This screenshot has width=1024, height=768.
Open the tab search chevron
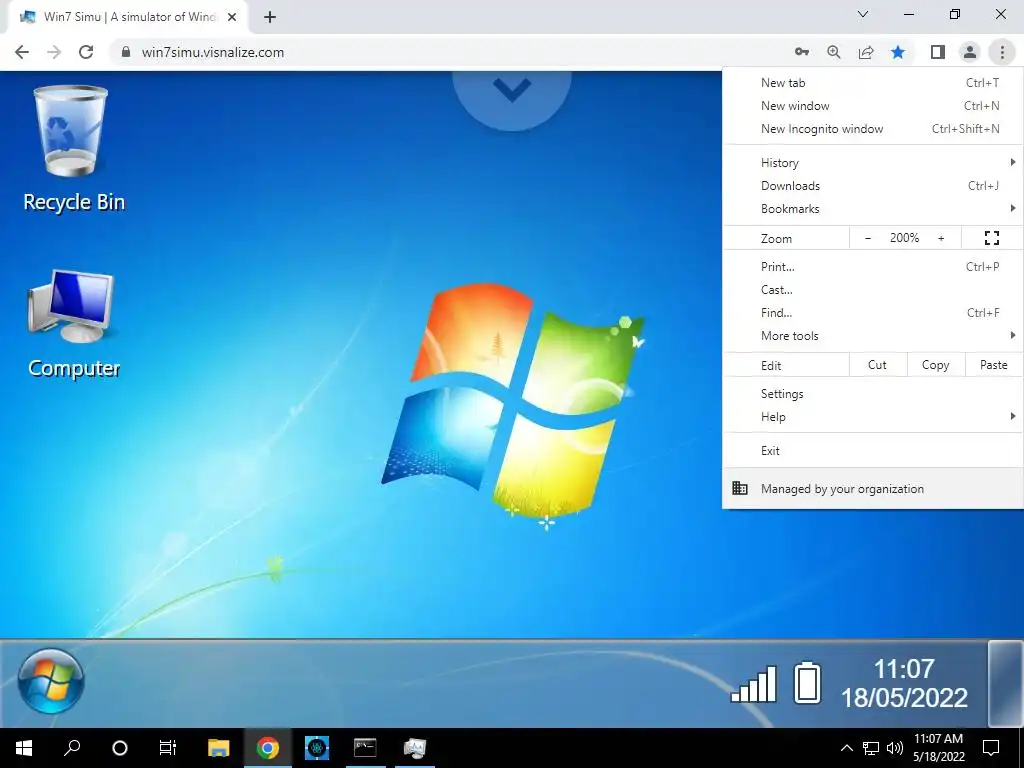[x=863, y=14]
